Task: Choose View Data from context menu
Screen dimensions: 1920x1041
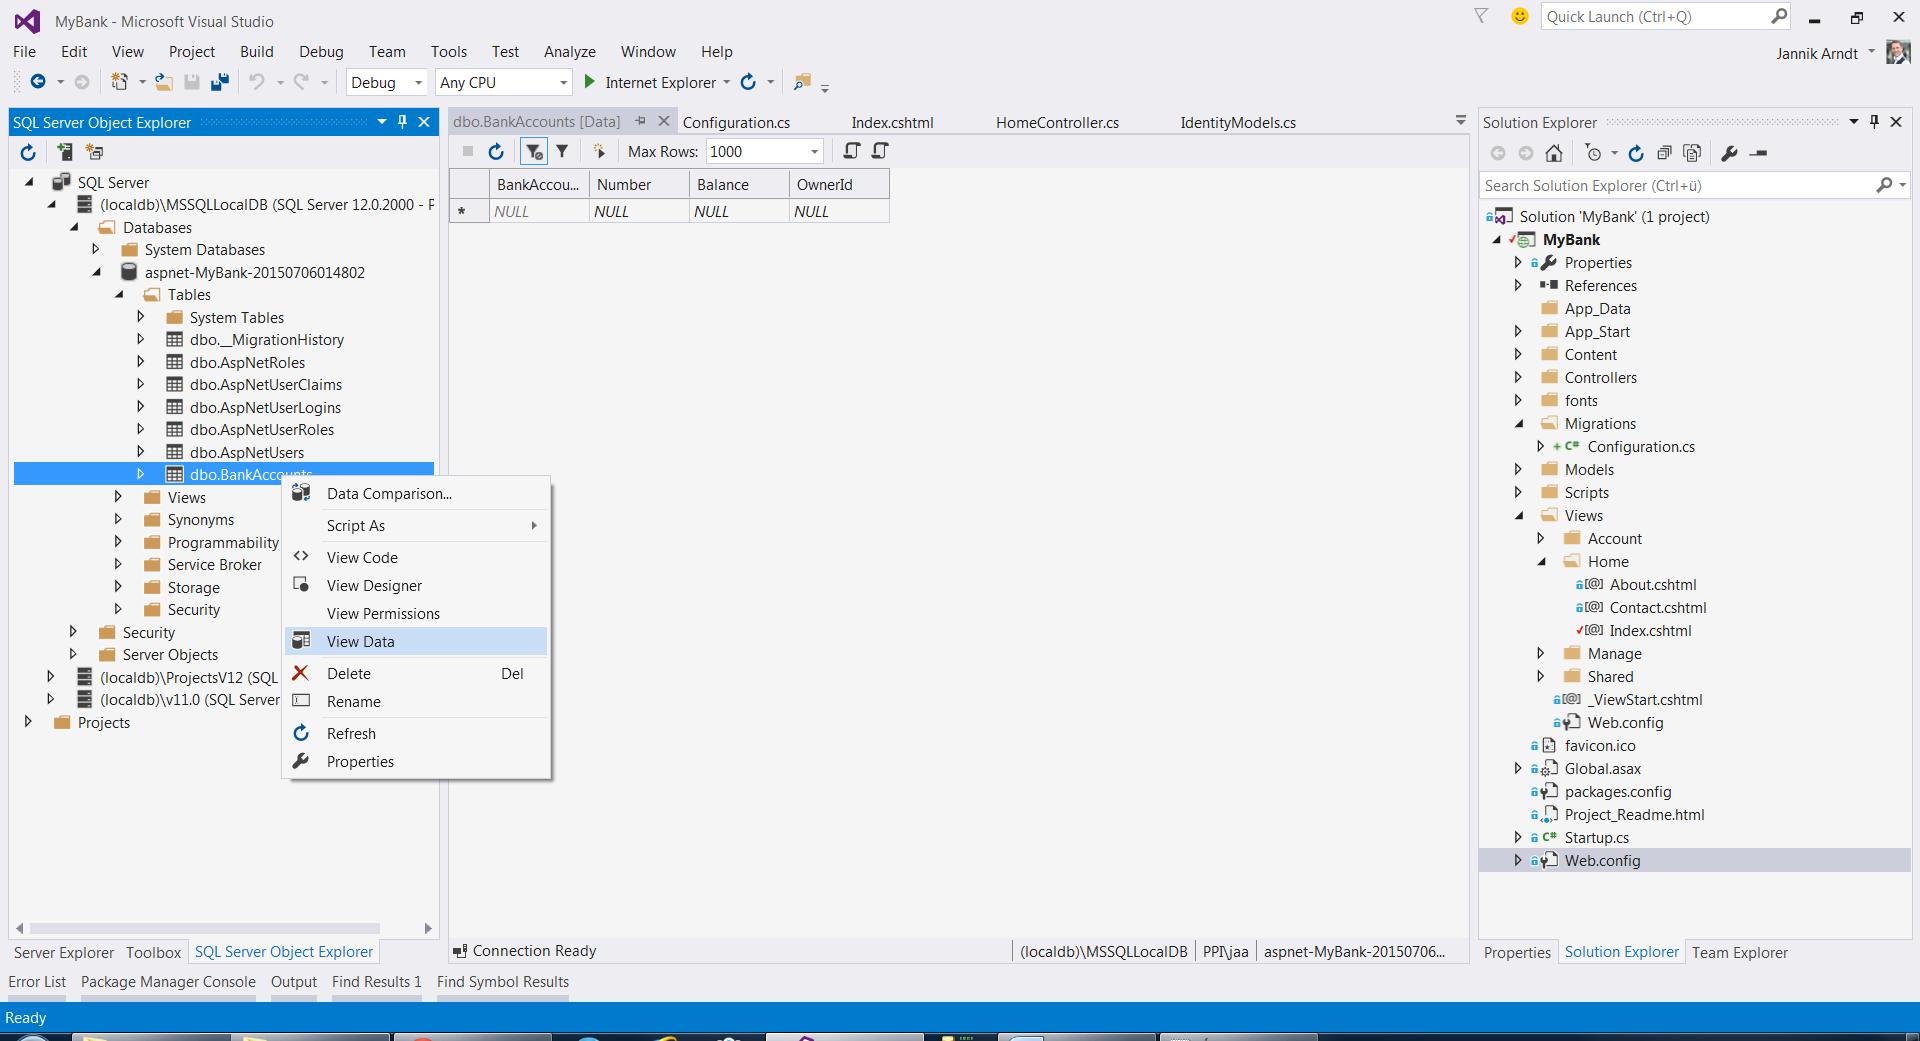Action: coord(417,641)
